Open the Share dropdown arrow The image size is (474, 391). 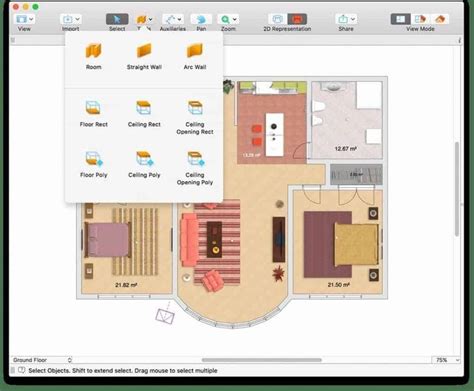tap(353, 19)
